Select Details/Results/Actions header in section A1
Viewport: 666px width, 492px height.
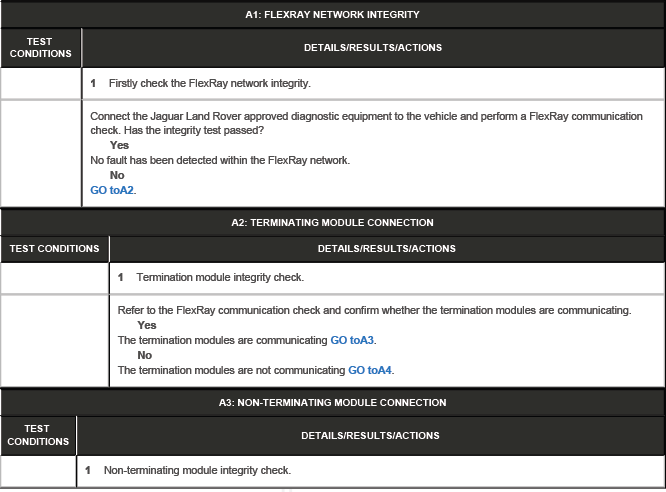click(372, 47)
